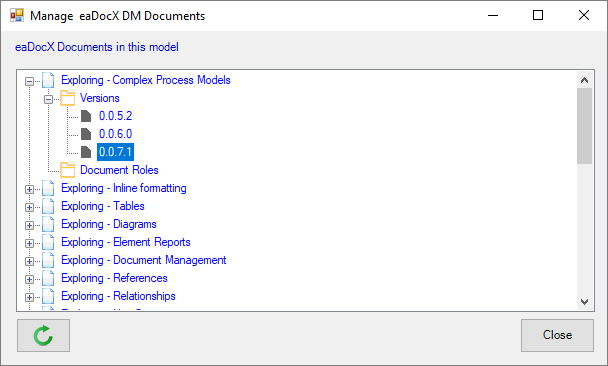Click the file icon for version 0.0.5.2
This screenshot has width=608, height=366.
[x=86, y=116]
